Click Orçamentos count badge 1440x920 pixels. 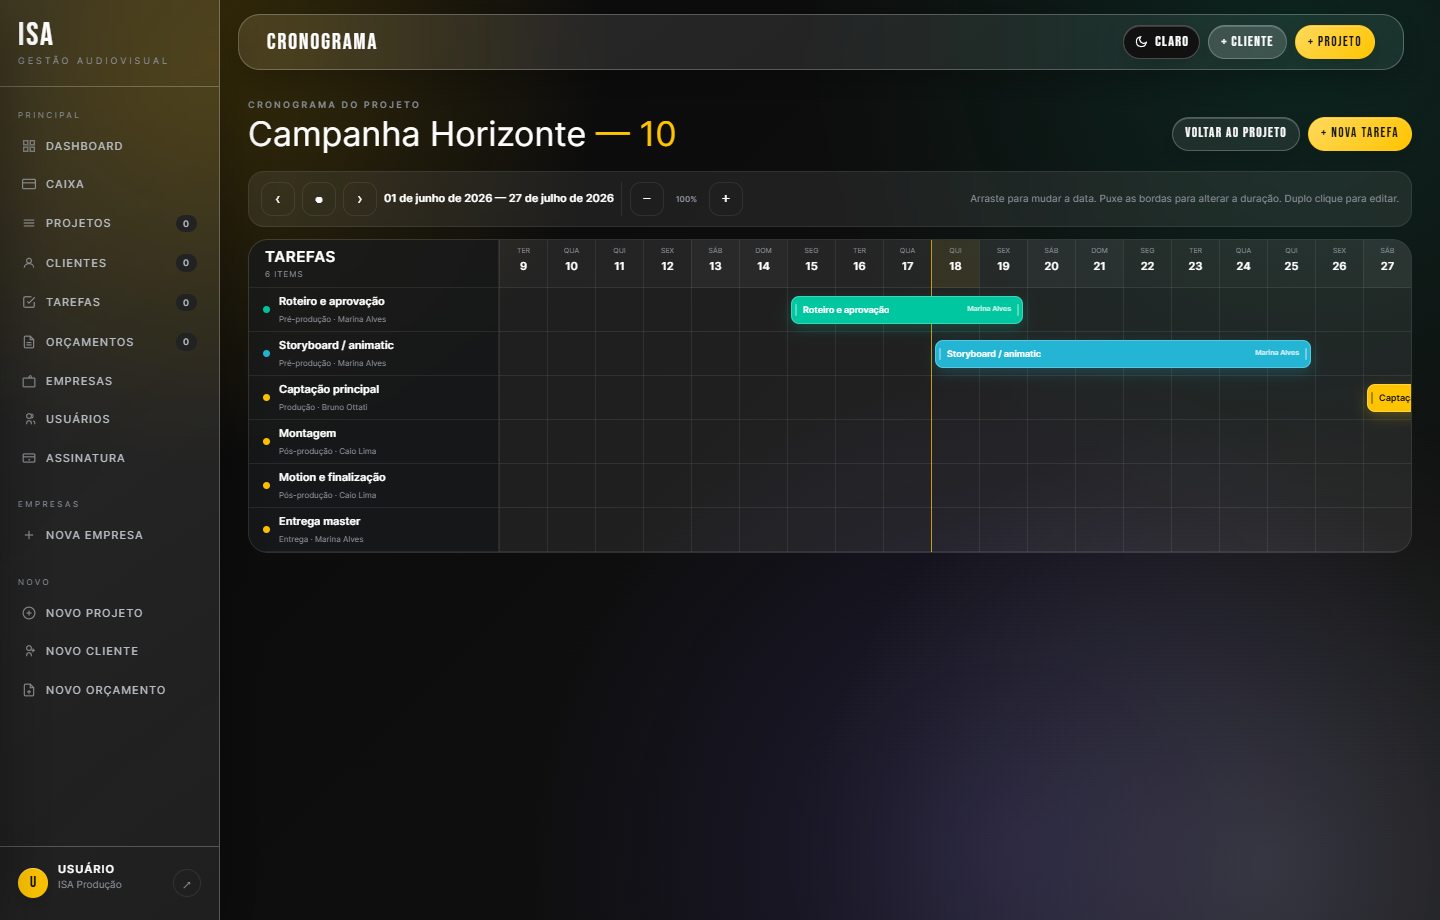pyautogui.click(x=186, y=342)
